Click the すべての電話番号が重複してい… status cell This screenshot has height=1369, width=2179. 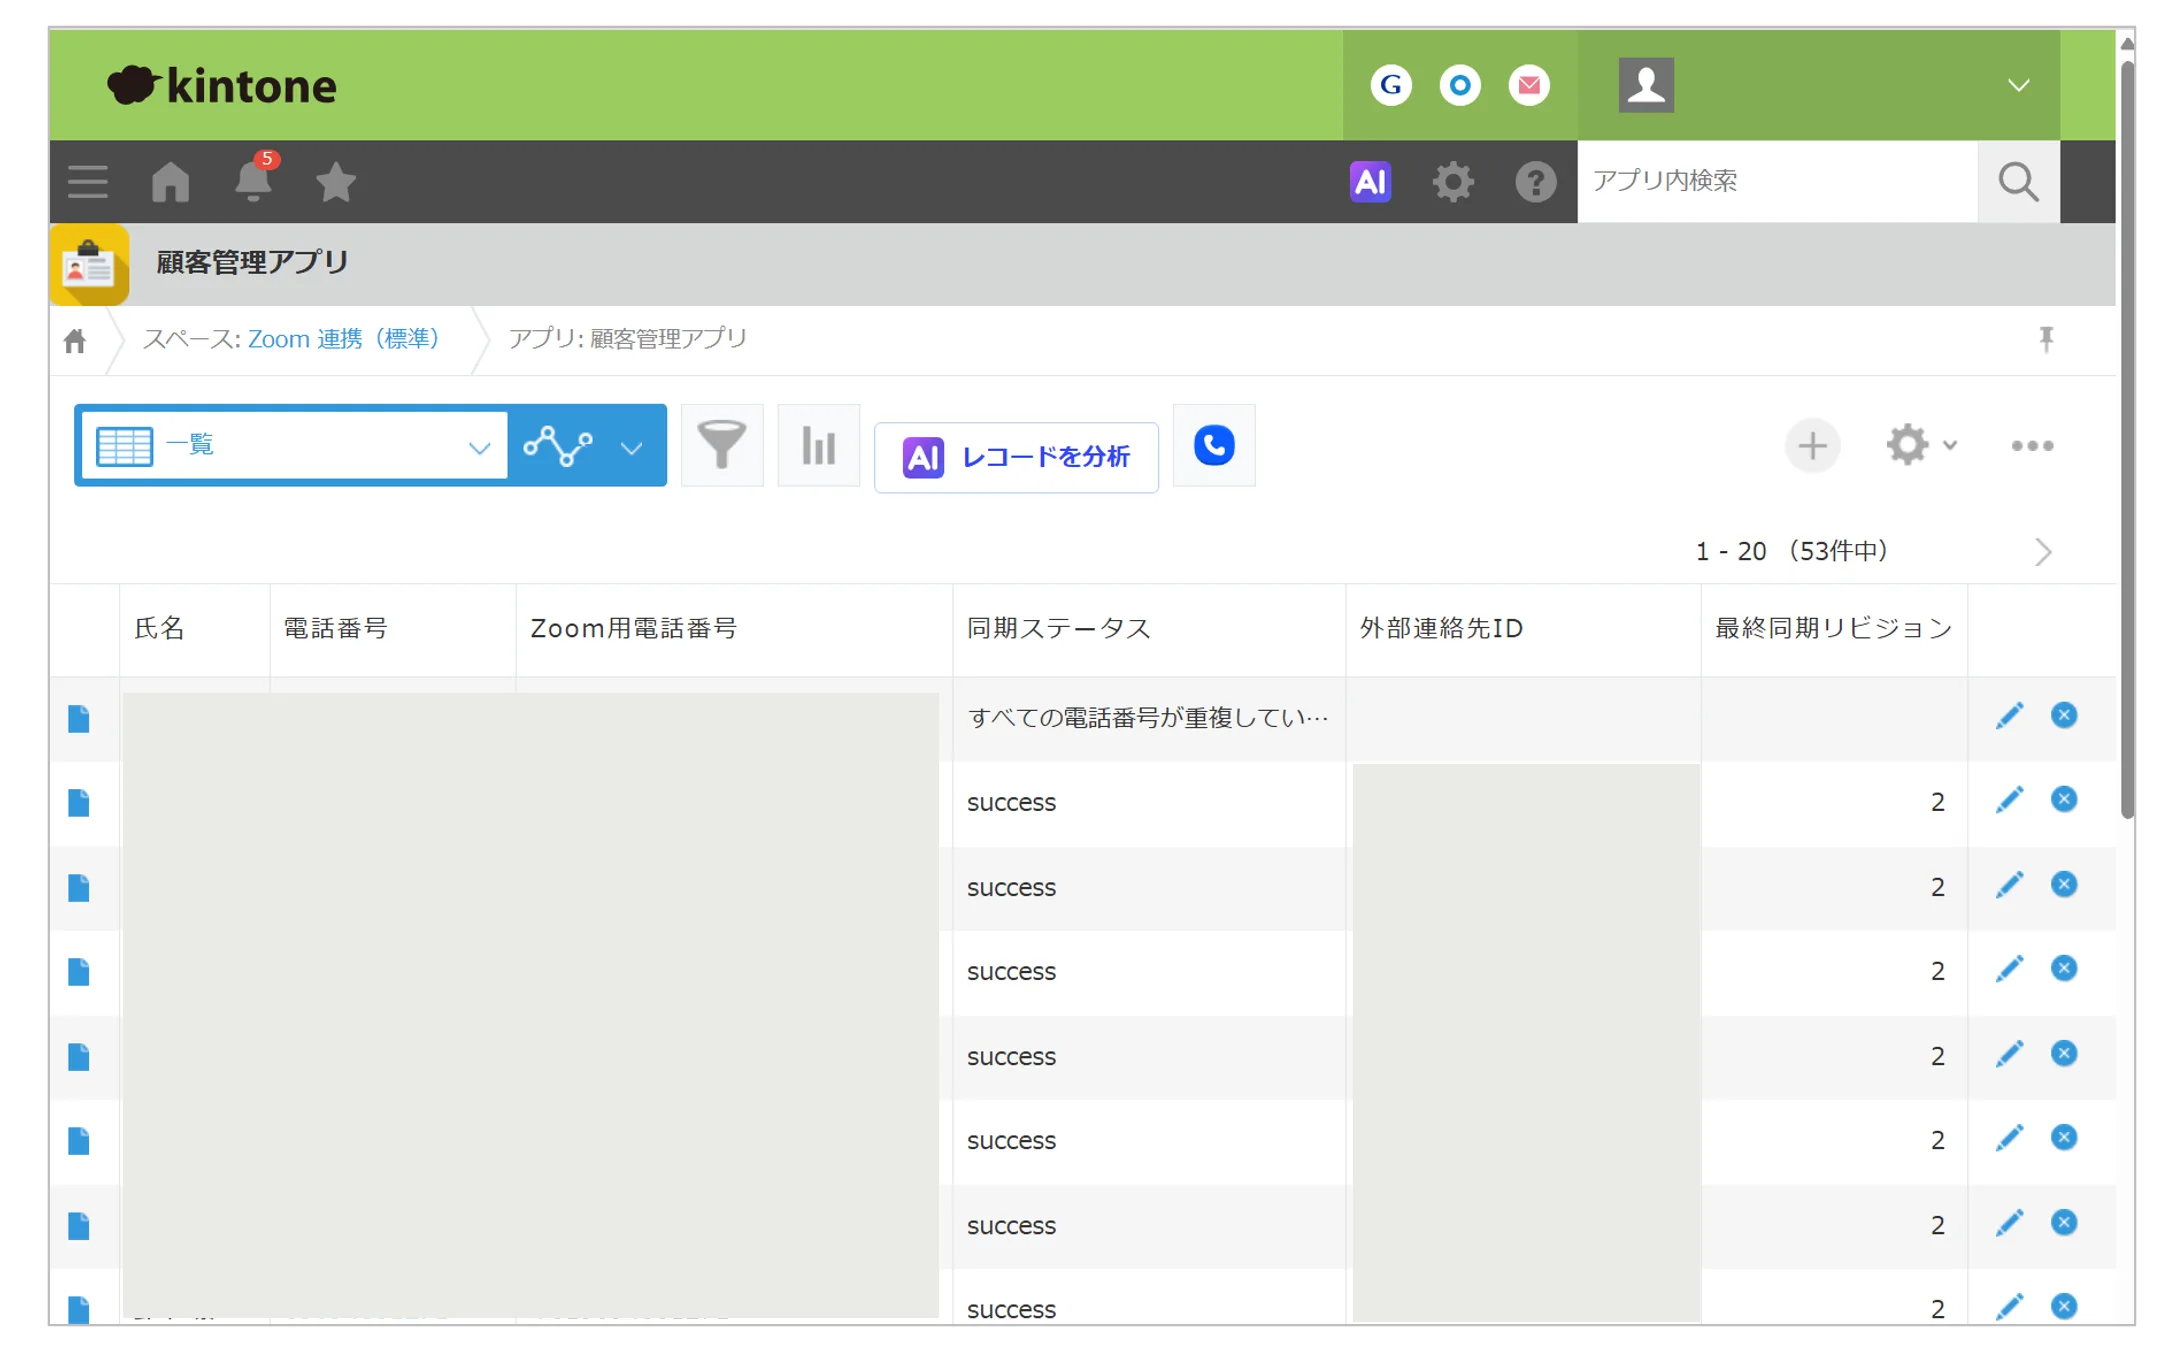pyautogui.click(x=1148, y=718)
